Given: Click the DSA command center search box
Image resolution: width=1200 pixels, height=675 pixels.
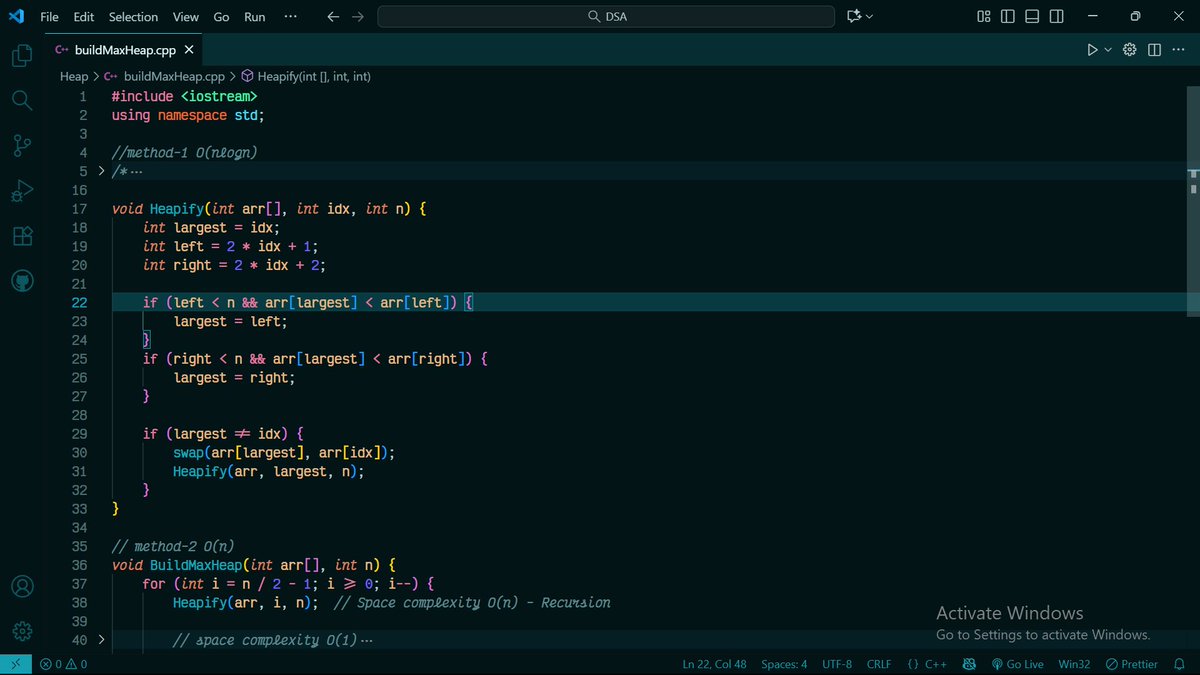Looking at the screenshot, I should pyautogui.click(x=606, y=16).
